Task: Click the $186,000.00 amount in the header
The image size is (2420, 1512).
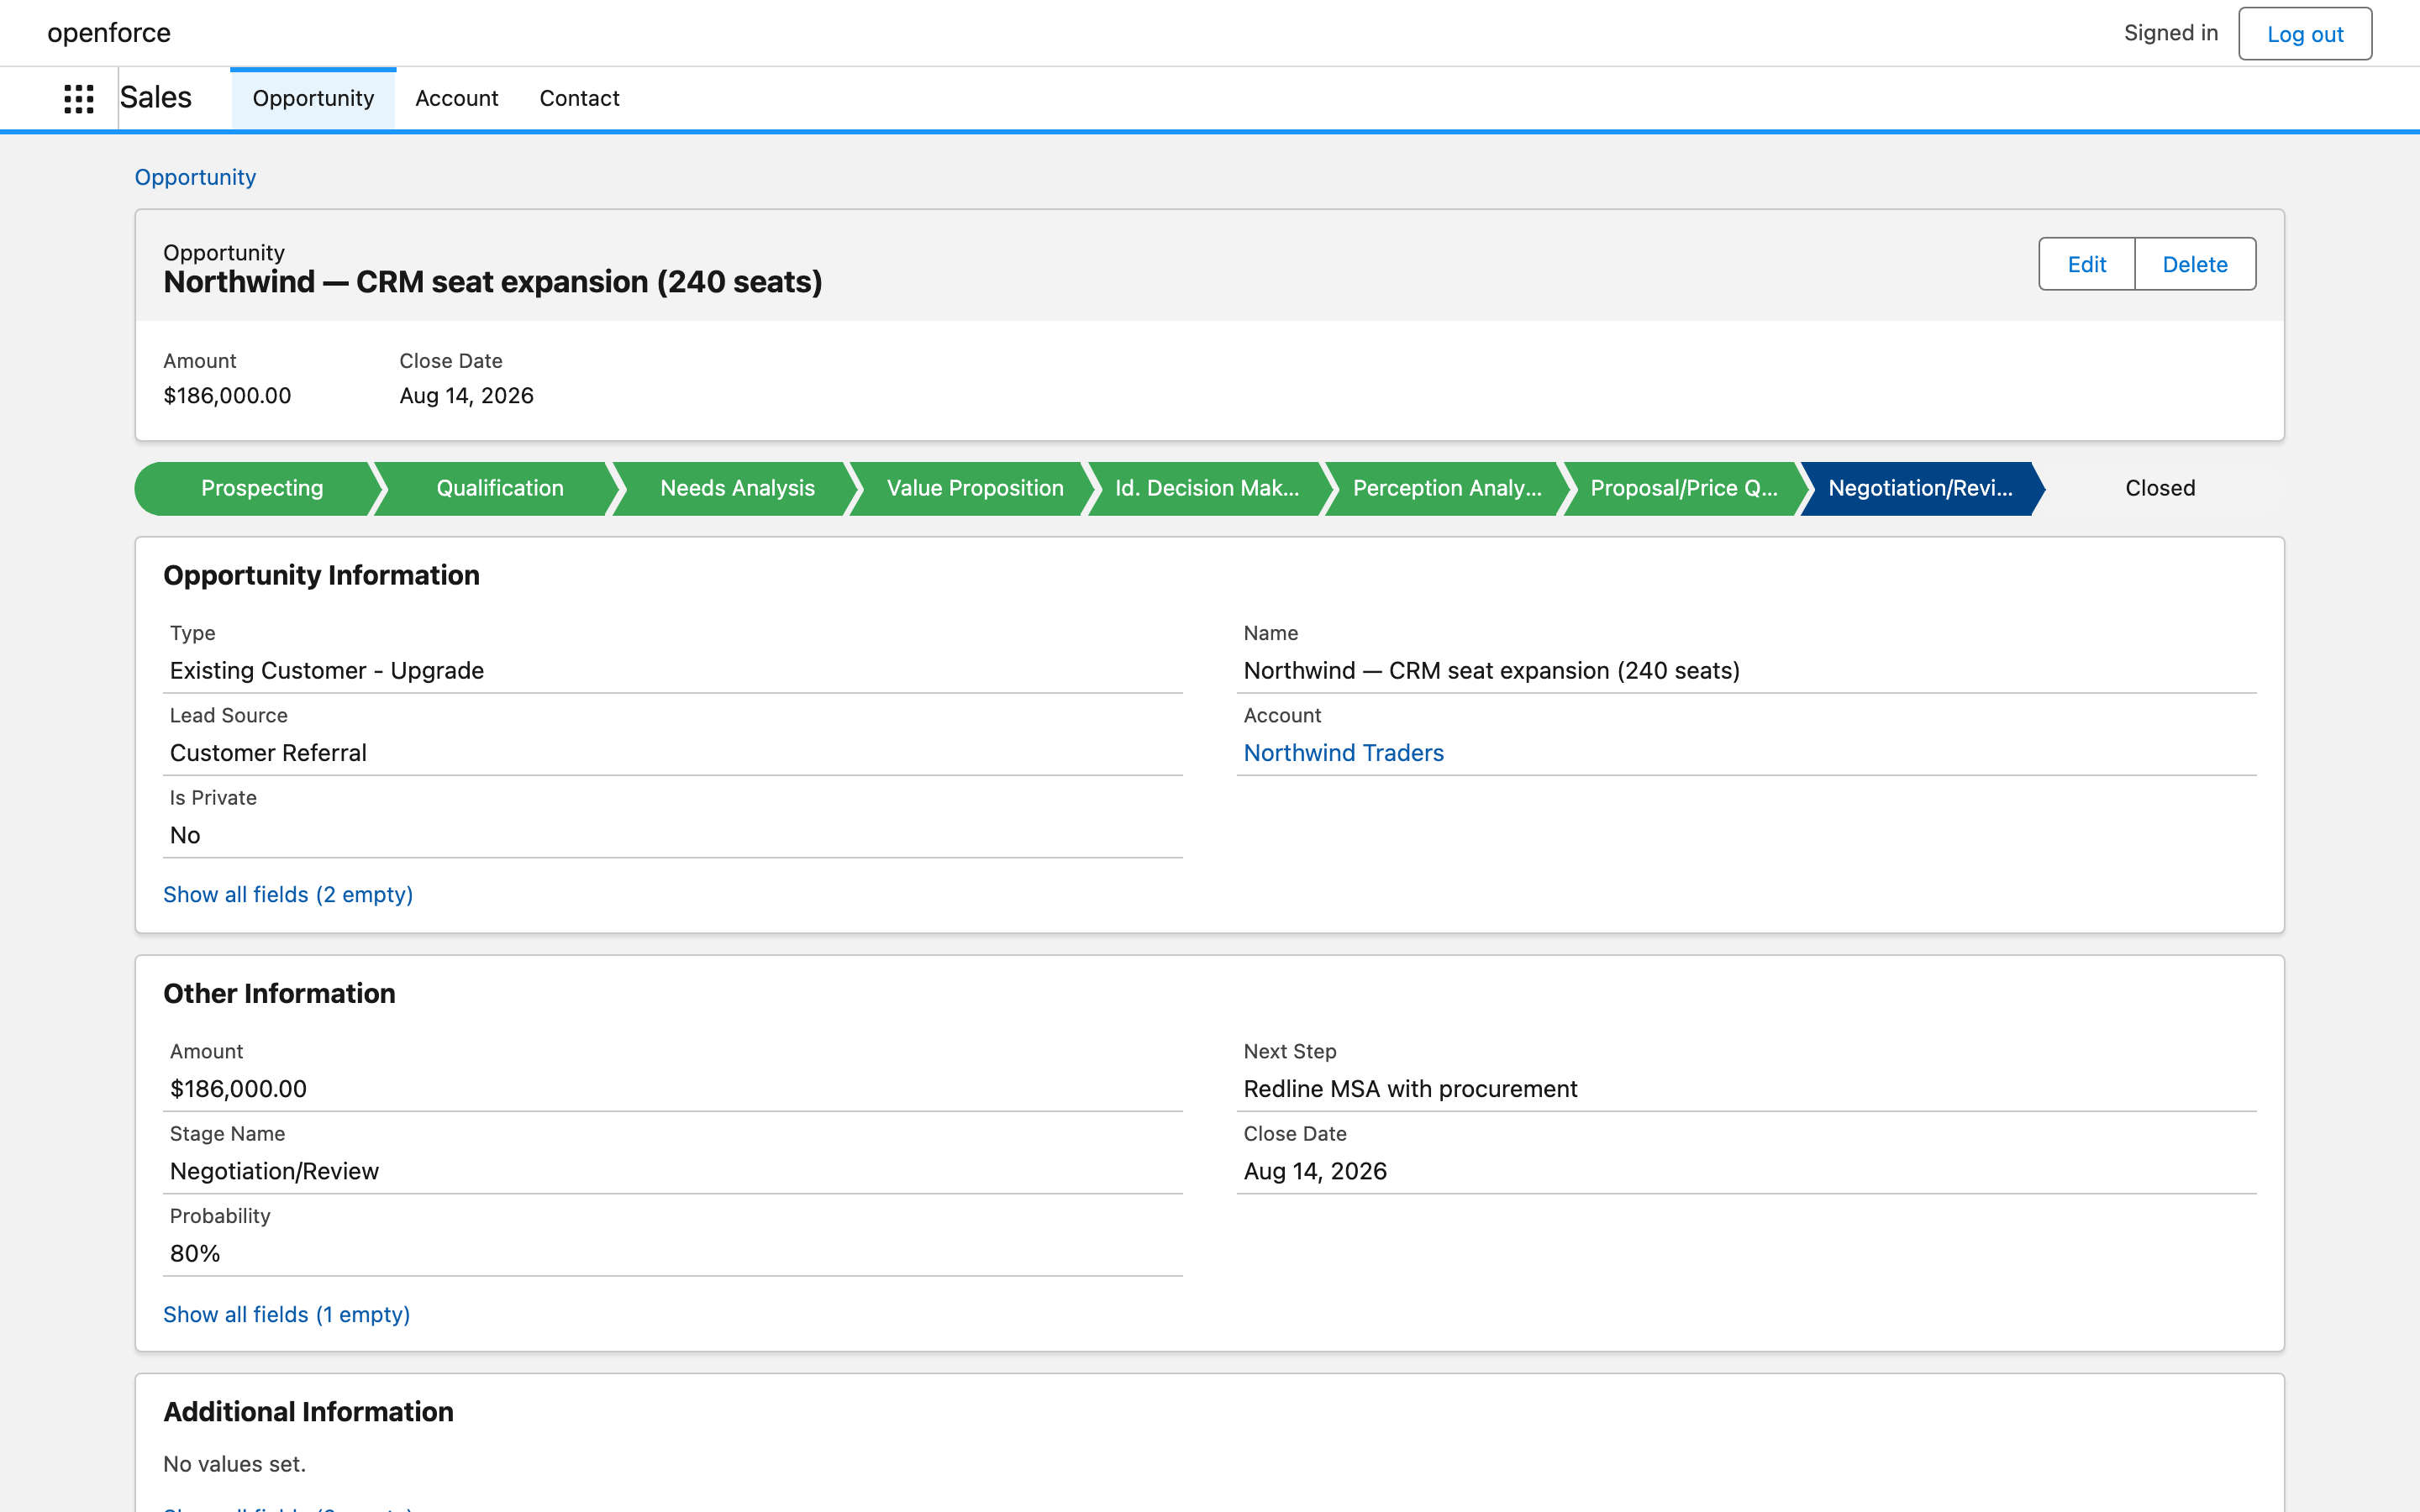Action: pos(227,395)
